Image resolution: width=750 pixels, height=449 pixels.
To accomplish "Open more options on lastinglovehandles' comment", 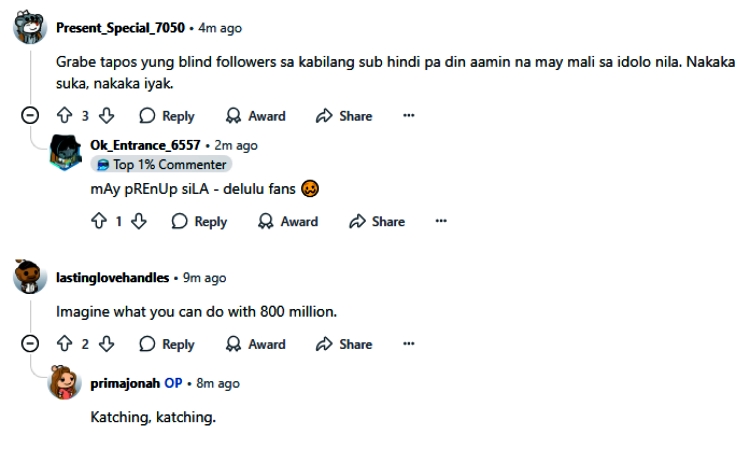I will click(x=408, y=344).
